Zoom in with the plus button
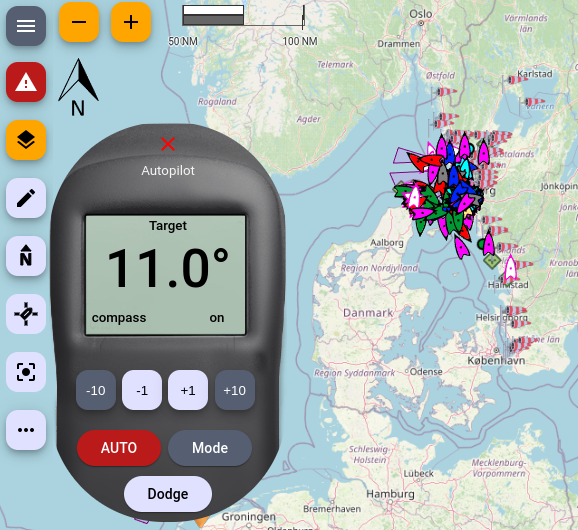The height and width of the screenshot is (530, 578). 131,22
